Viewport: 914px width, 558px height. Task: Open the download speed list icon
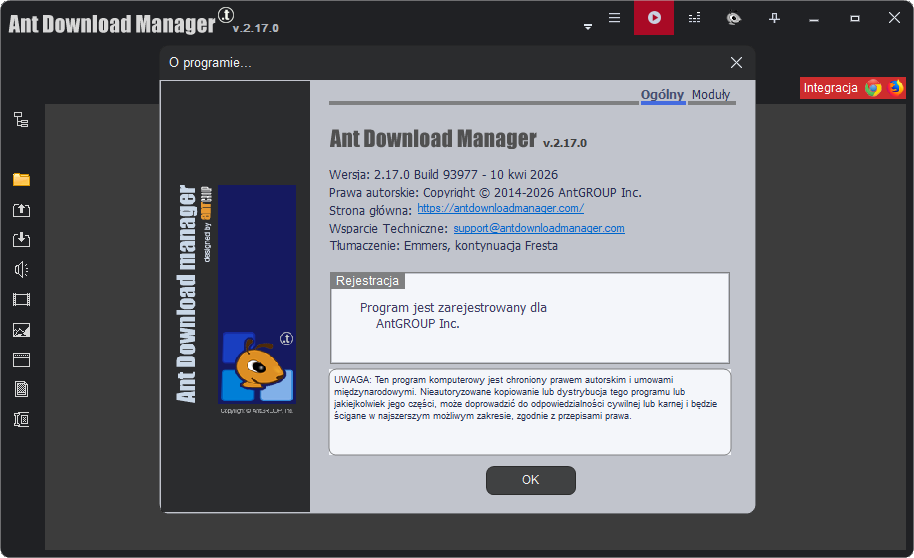click(694, 18)
